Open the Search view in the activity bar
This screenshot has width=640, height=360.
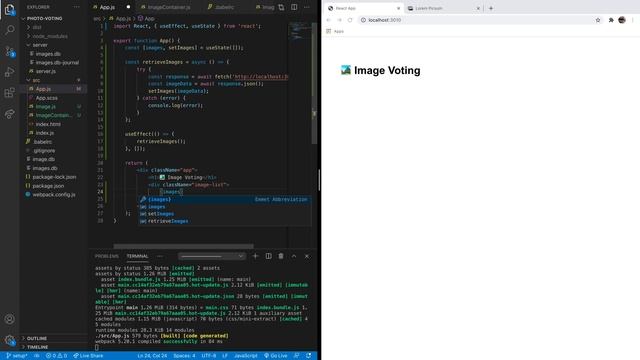(9, 30)
